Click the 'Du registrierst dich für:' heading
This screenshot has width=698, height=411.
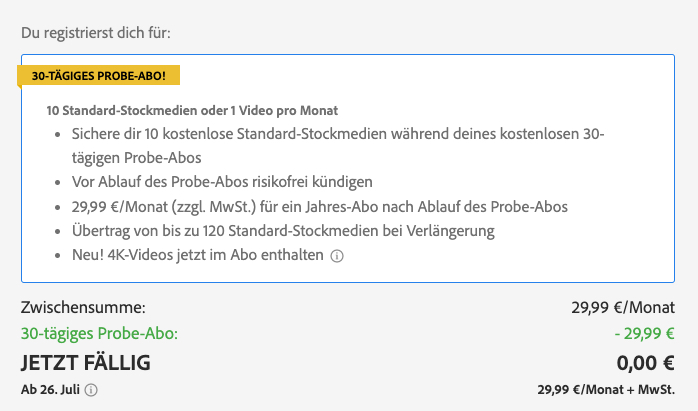(96, 33)
